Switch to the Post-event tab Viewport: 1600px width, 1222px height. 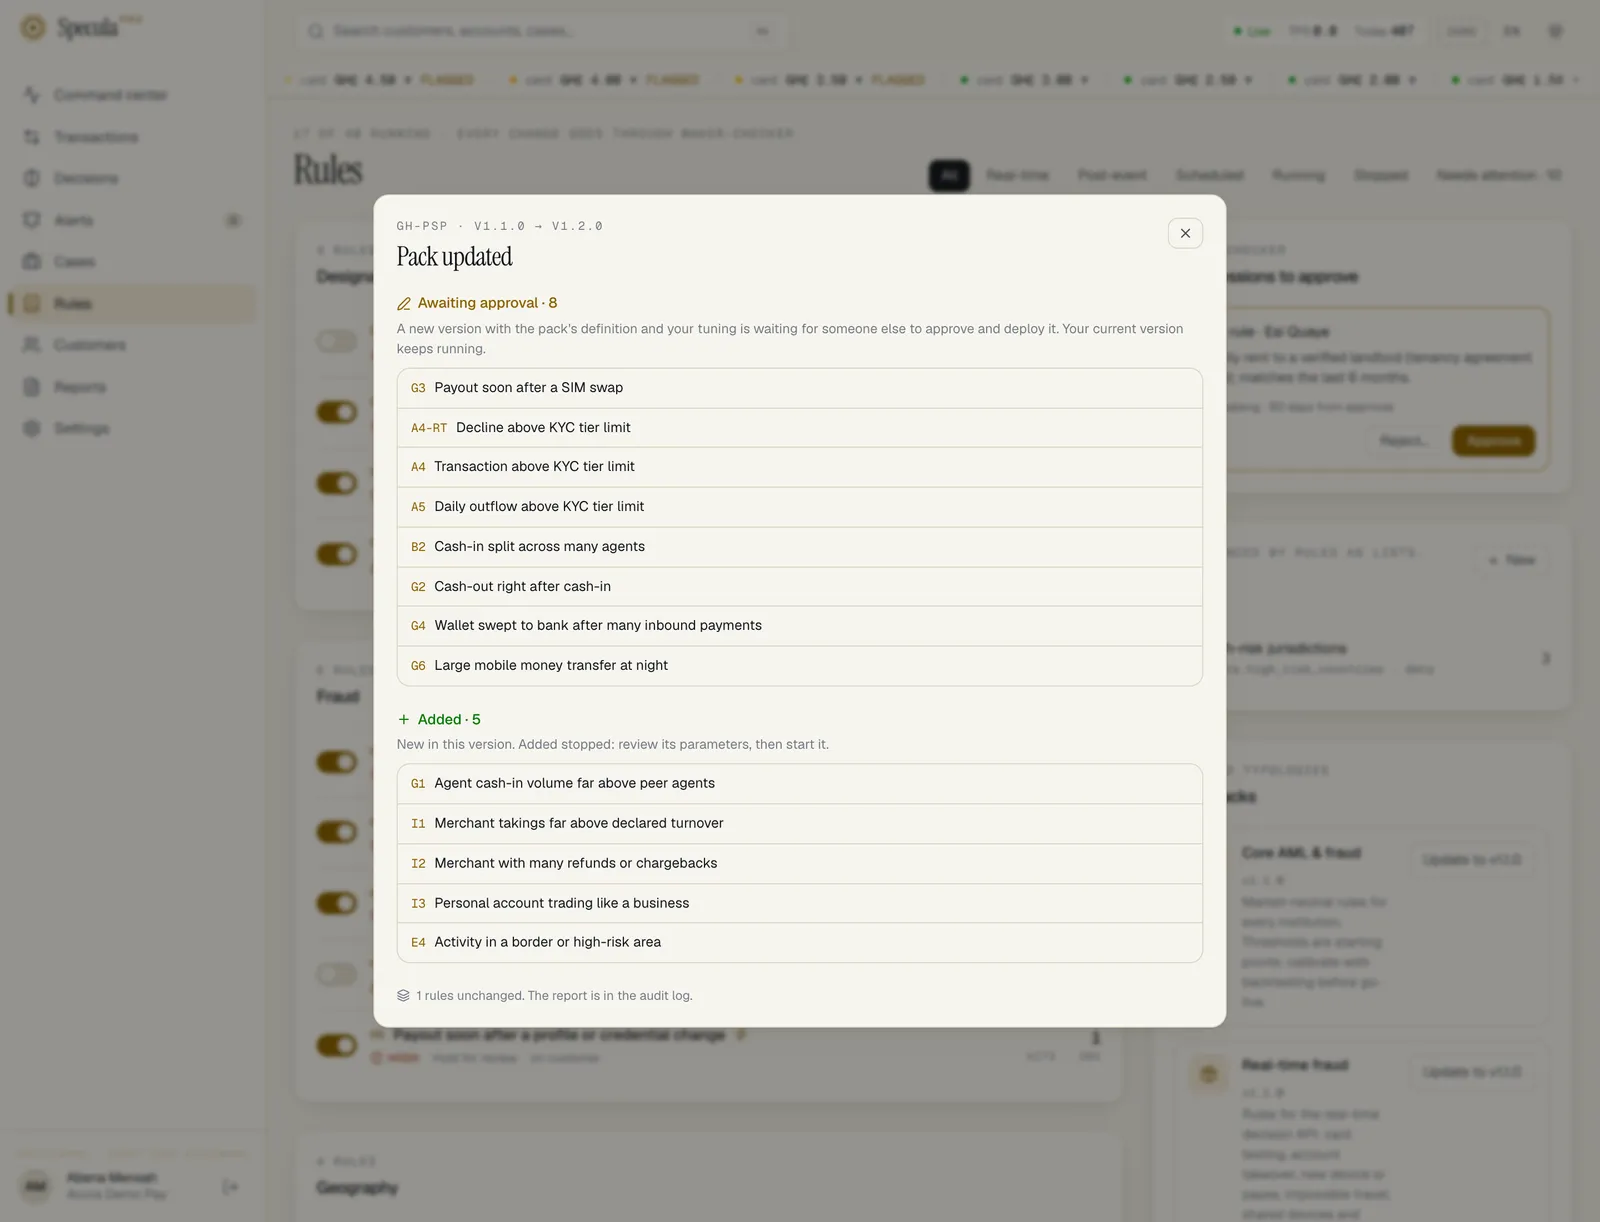click(x=1112, y=175)
